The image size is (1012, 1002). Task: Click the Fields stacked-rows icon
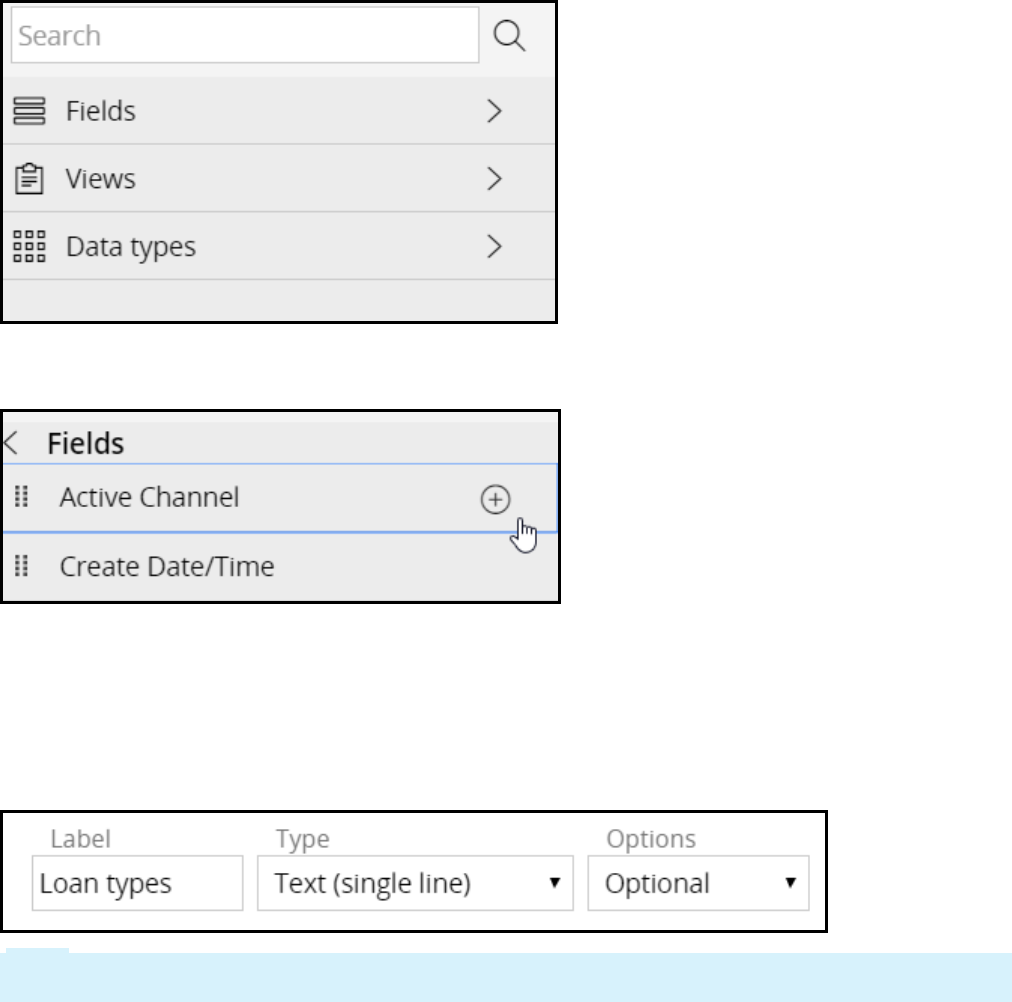pos(29,111)
